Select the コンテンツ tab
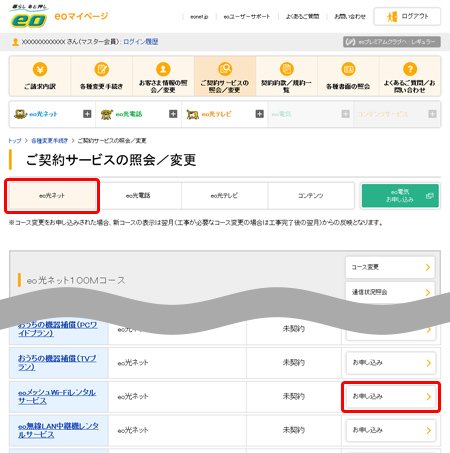 pyautogui.click(x=311, y=196)
